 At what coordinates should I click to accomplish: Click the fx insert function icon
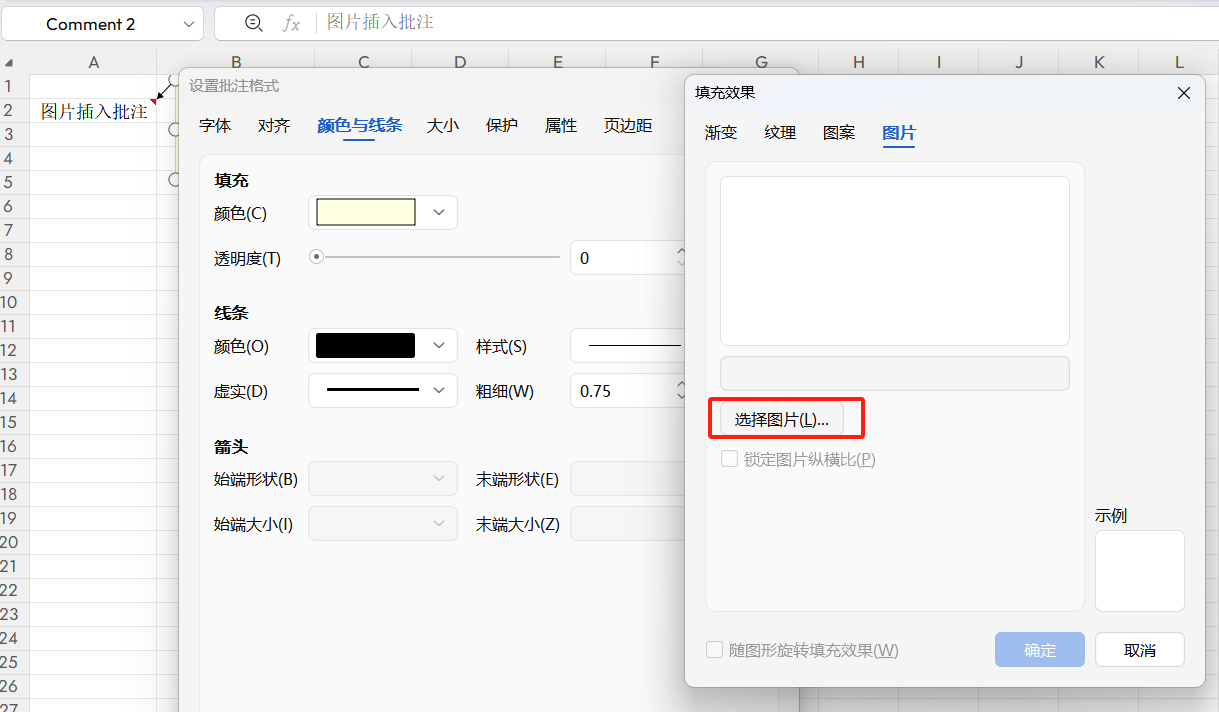click(x=291, y=23)
